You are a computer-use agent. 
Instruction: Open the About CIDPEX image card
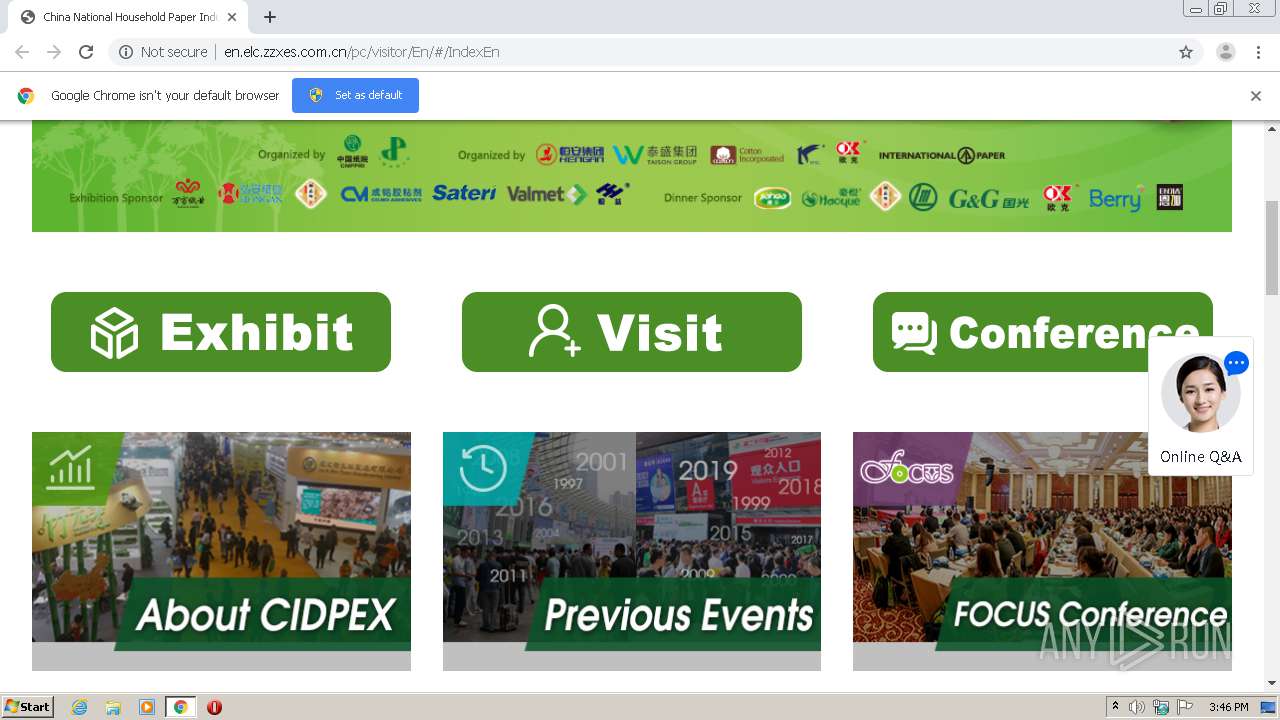point(221,551)
